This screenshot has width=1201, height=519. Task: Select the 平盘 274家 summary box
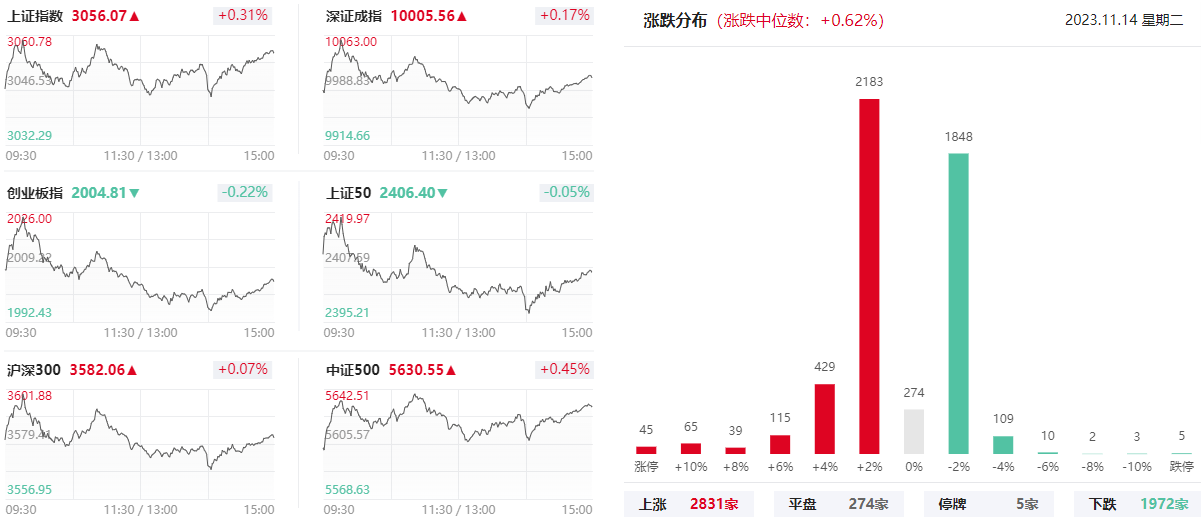coord(837,504)
